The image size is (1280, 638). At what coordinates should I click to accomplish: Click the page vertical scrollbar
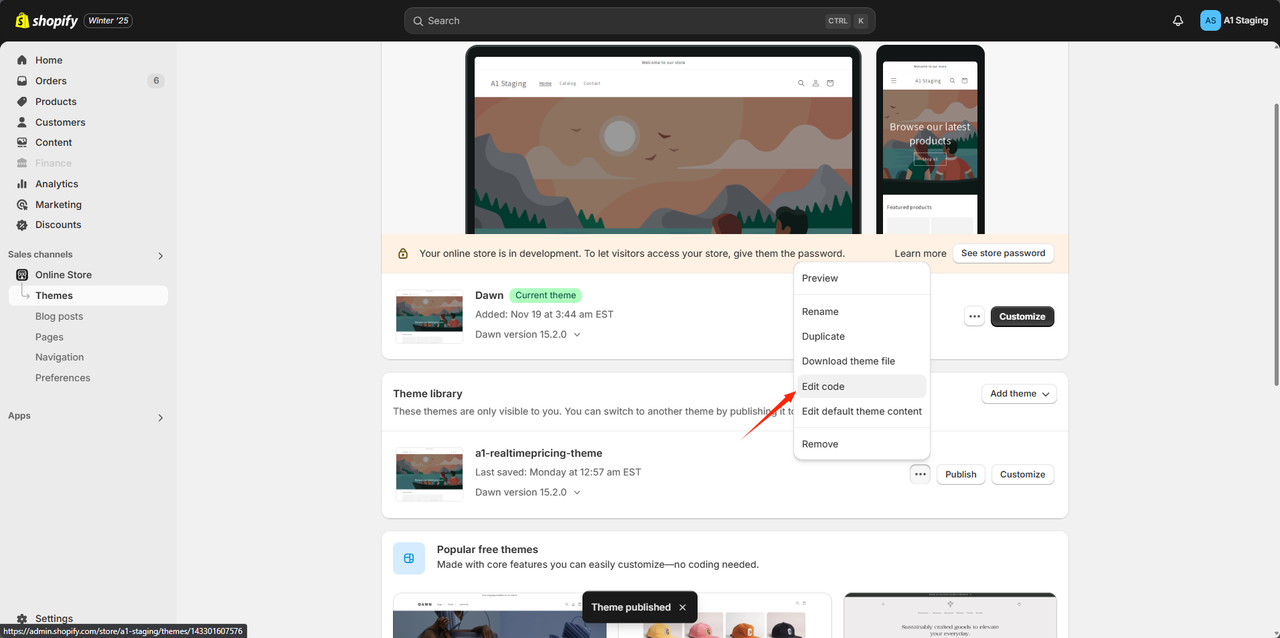coord(1275,245)
